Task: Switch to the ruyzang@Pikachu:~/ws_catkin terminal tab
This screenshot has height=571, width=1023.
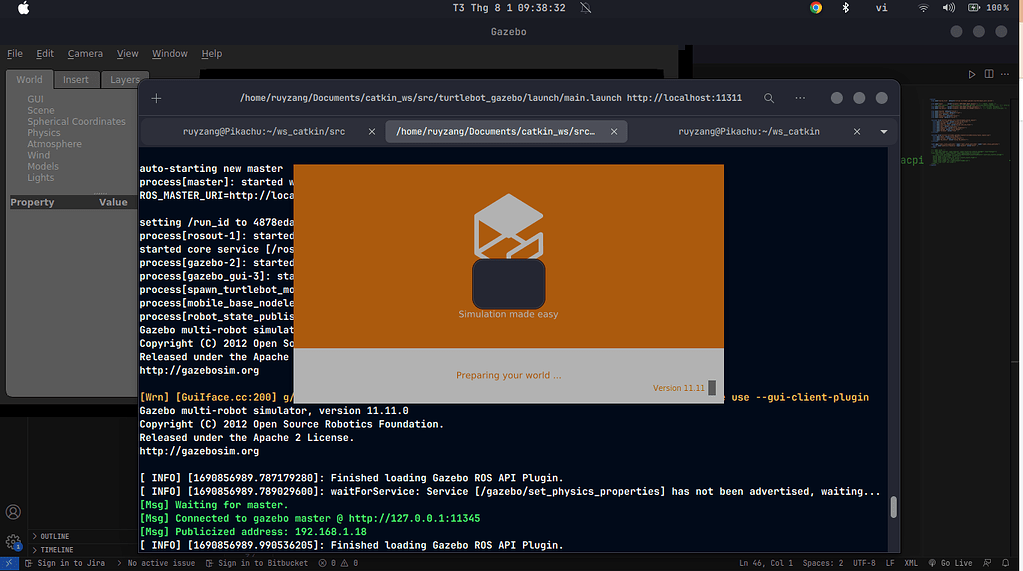Action: point(749,131)
